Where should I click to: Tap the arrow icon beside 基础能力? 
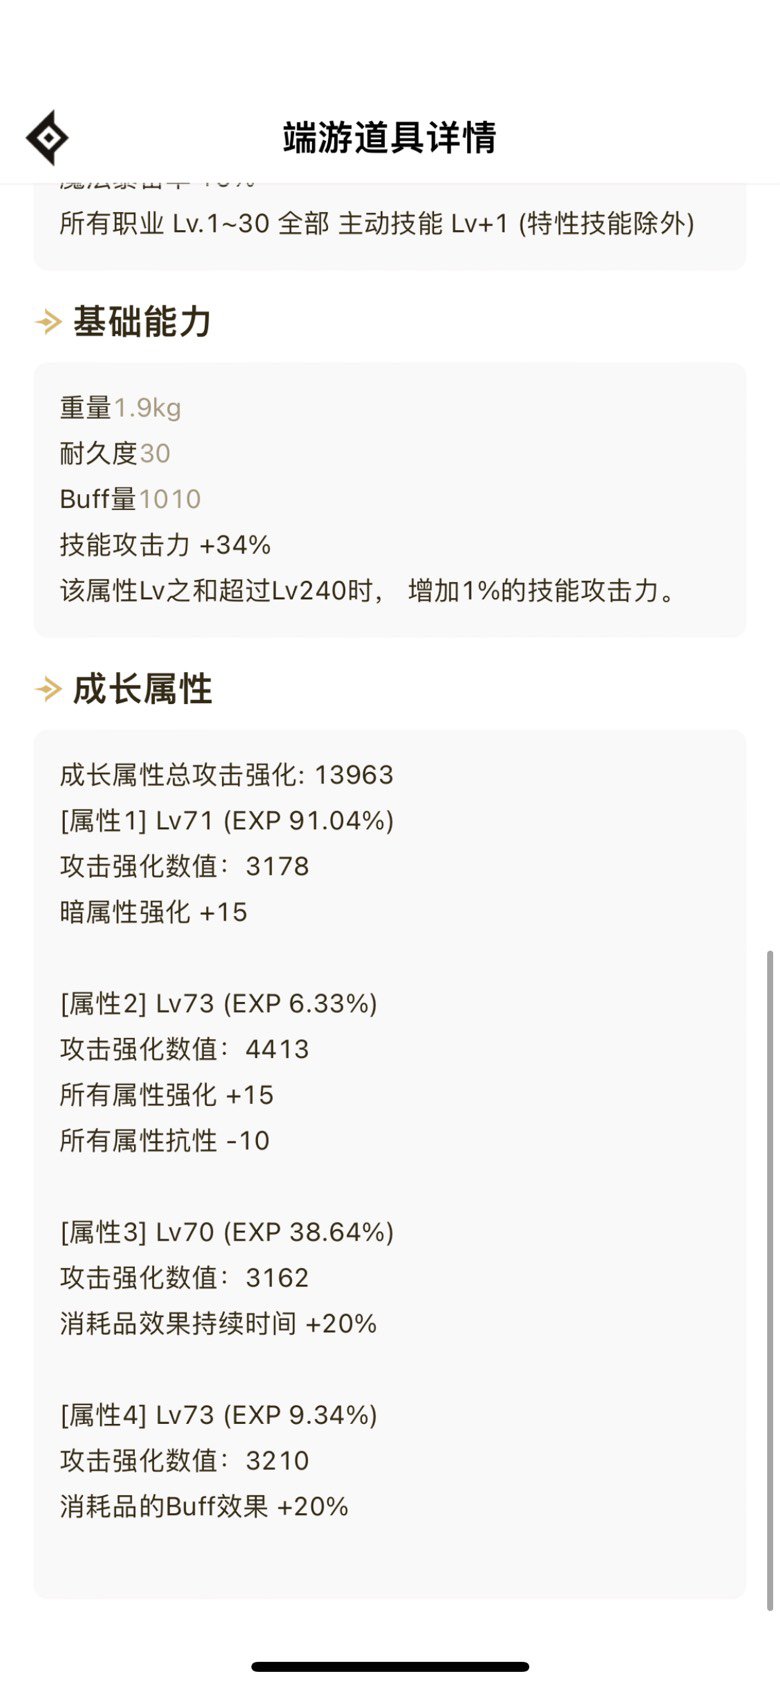coord(48,322)
